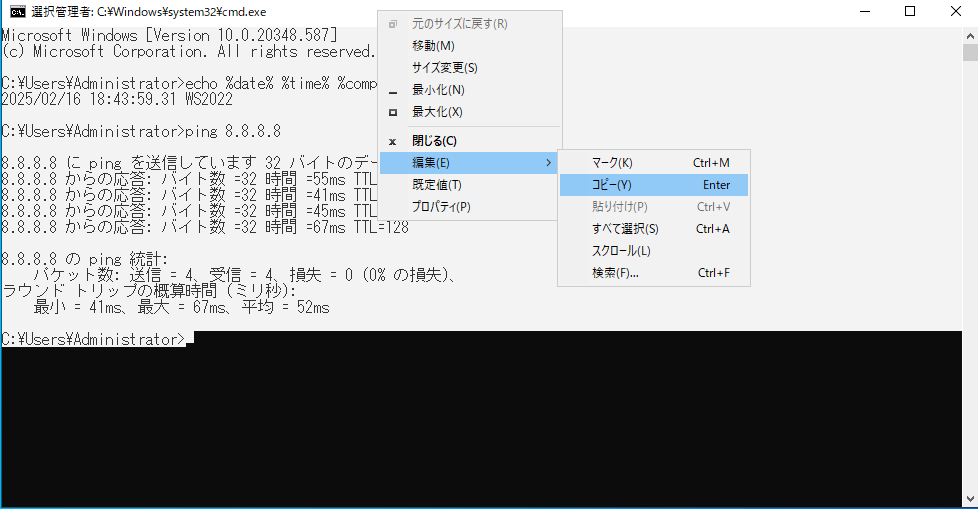Viewport: 978px width, 509px height.
Task: Minimize the window using the title bar button
Action: coord(864,11)
